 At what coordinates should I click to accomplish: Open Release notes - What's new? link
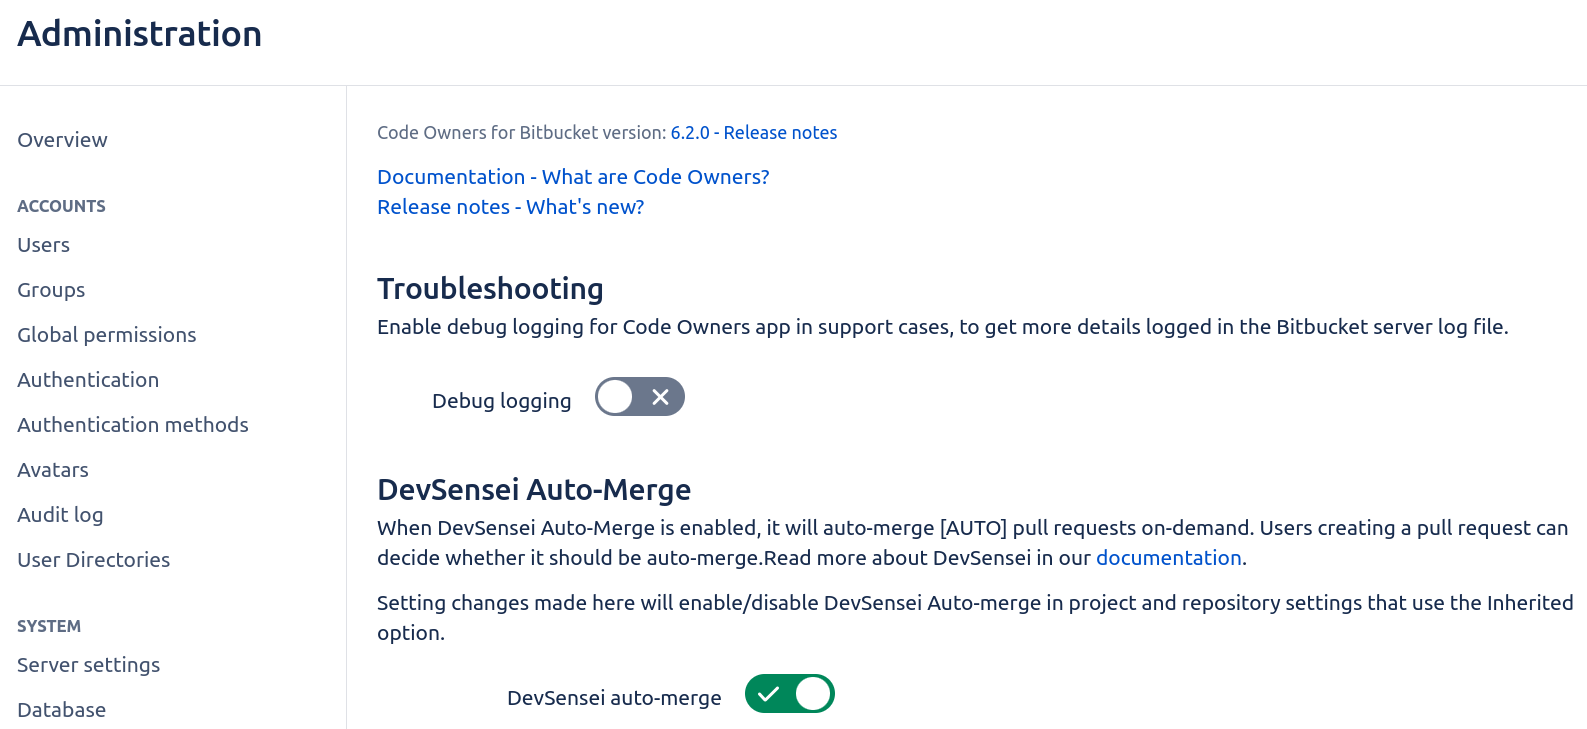510,207
